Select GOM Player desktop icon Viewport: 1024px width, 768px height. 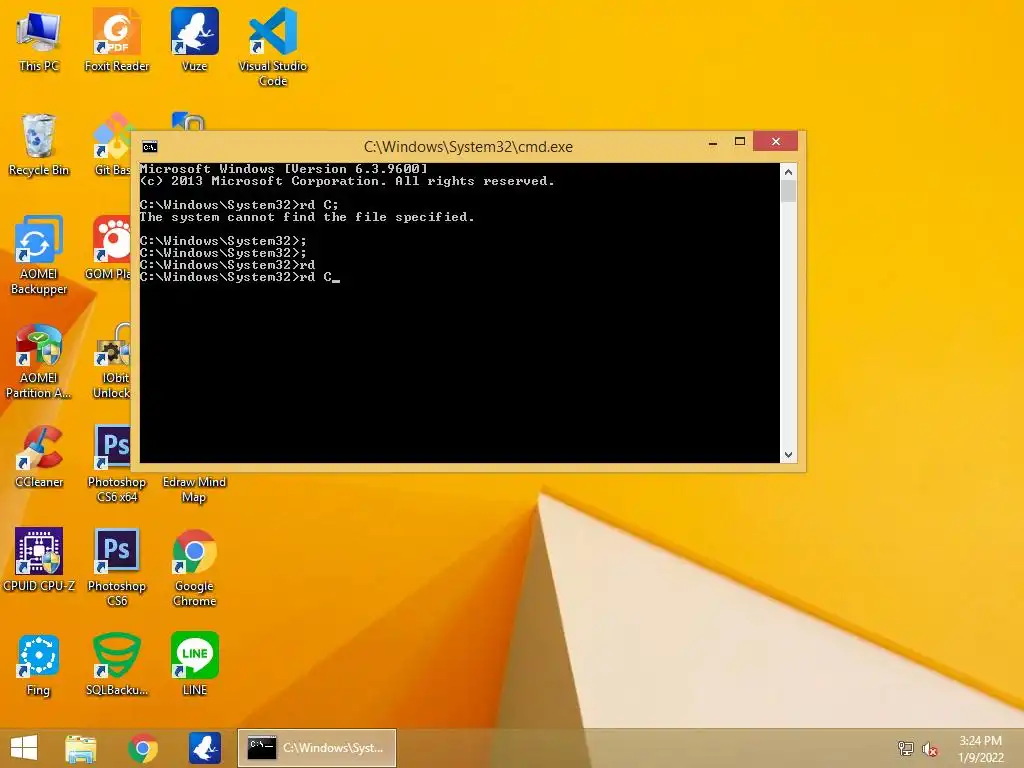[110, 249]
